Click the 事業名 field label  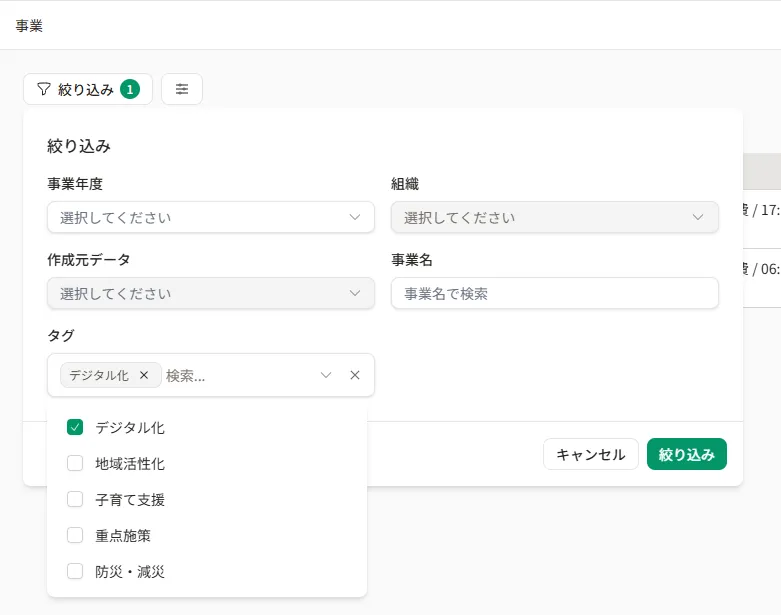411,259
